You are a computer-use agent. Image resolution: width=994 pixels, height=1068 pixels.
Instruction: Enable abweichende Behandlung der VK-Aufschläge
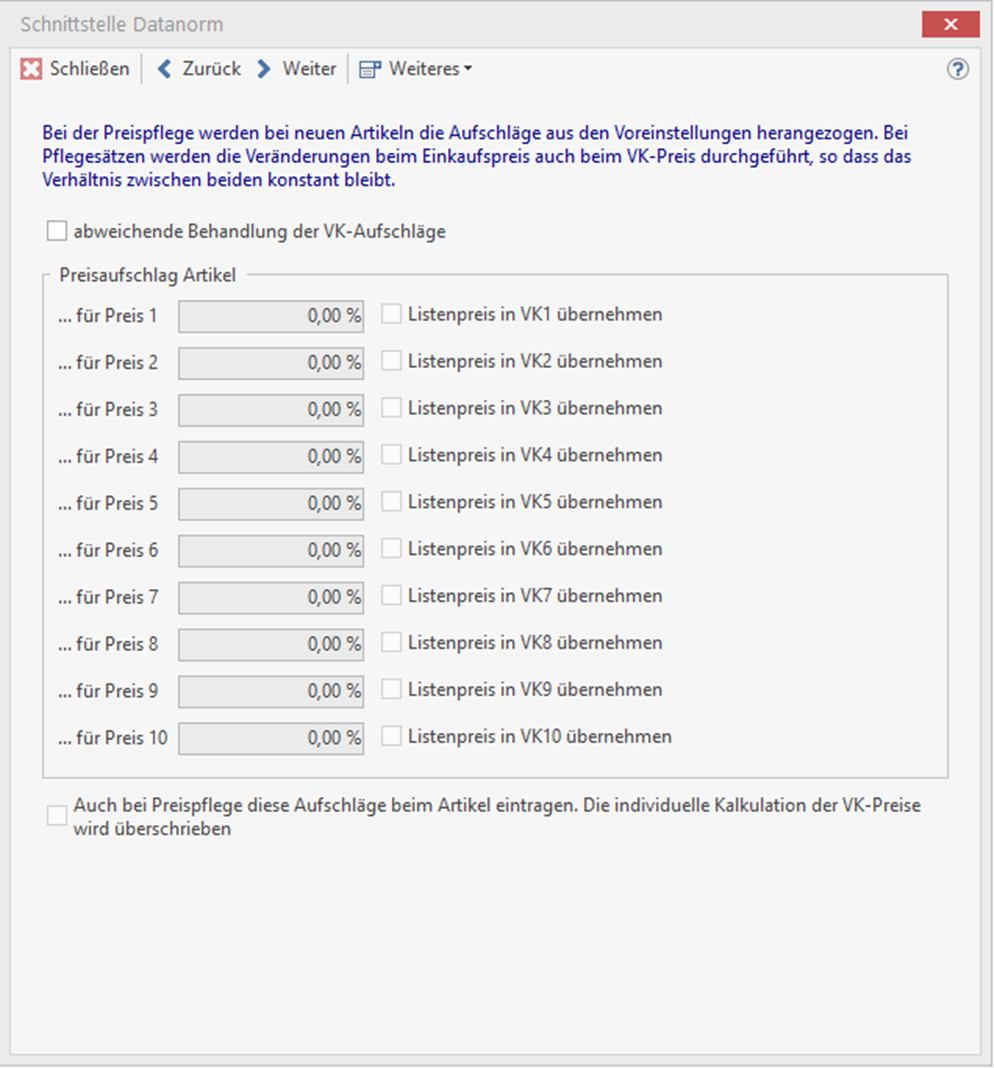pos(56,232)
